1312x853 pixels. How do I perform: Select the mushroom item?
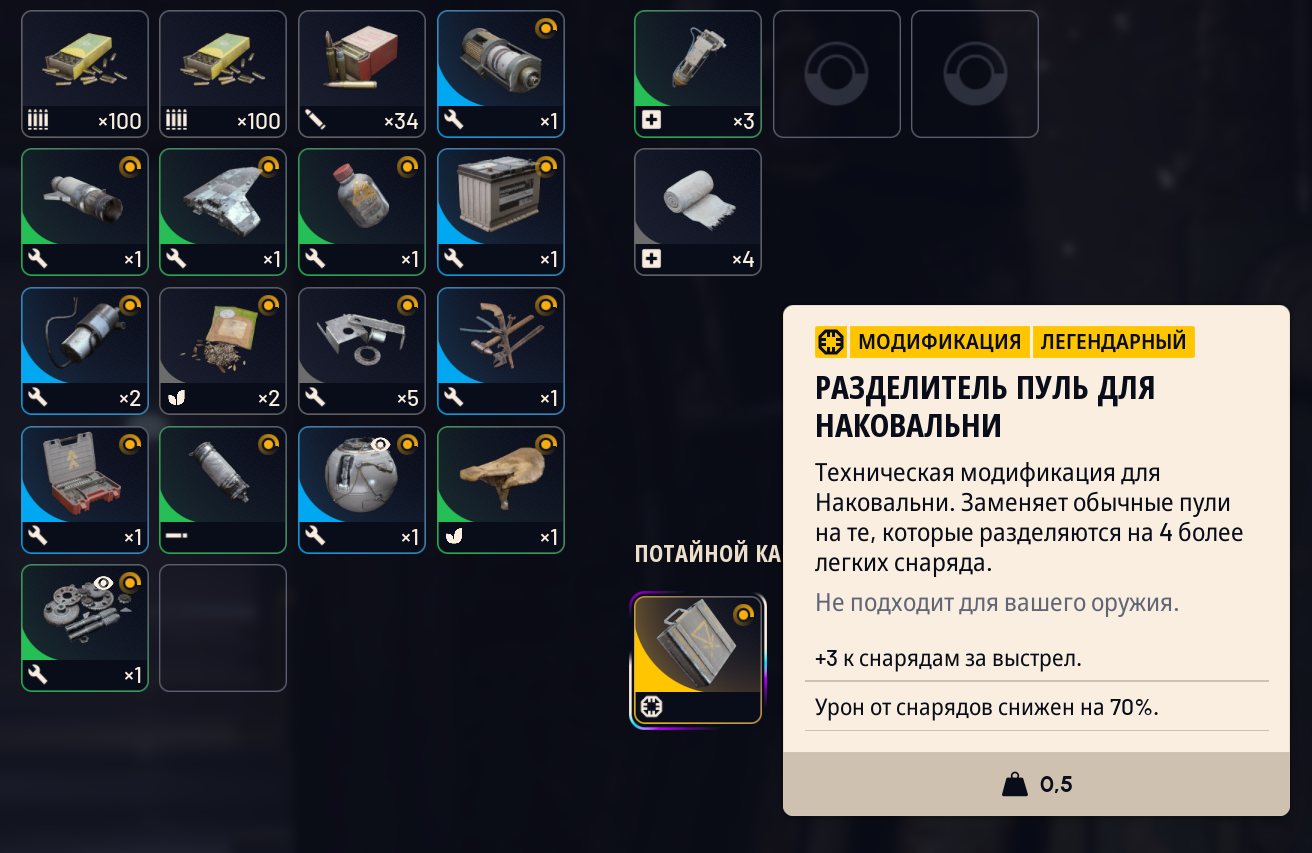click(x=501, y=490)
